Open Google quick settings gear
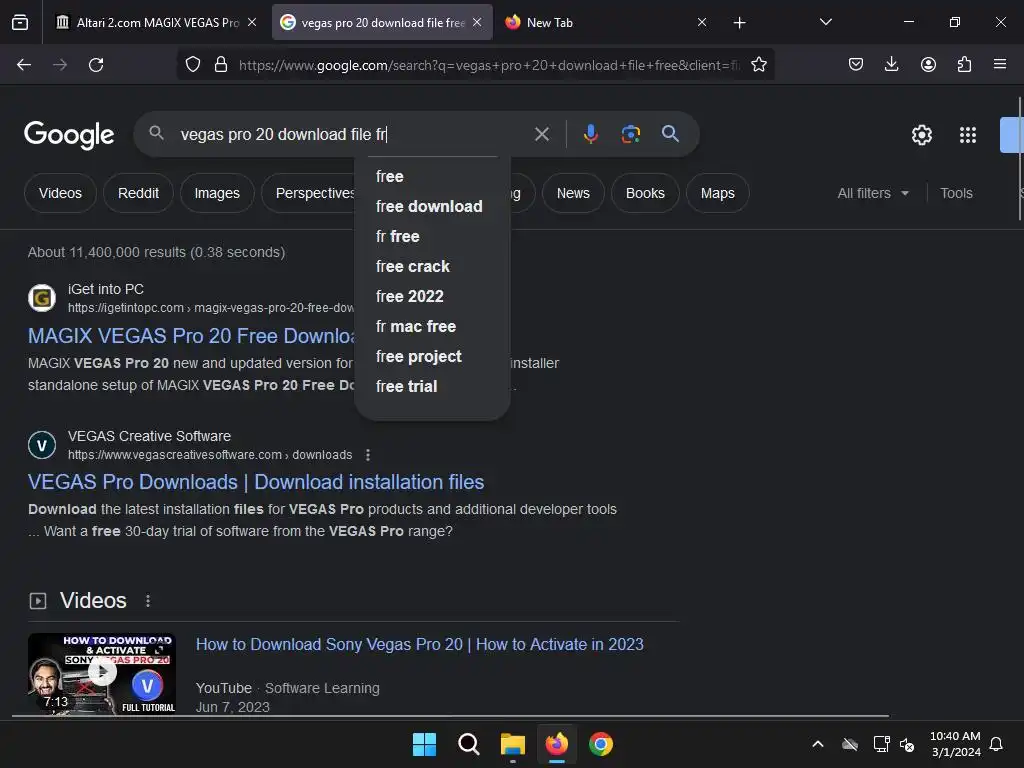 click(921, 135)
